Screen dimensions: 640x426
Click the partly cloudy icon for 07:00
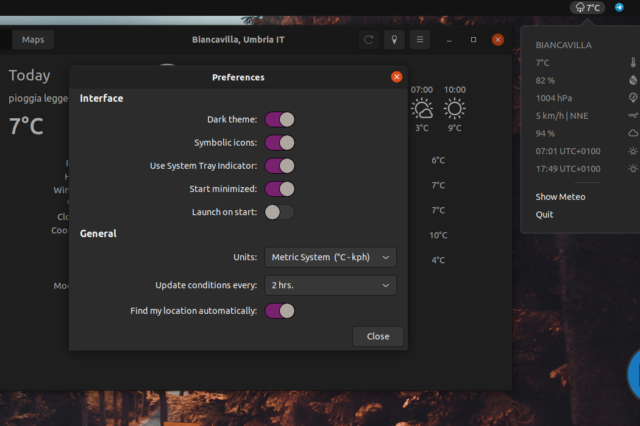pos(422,109)
